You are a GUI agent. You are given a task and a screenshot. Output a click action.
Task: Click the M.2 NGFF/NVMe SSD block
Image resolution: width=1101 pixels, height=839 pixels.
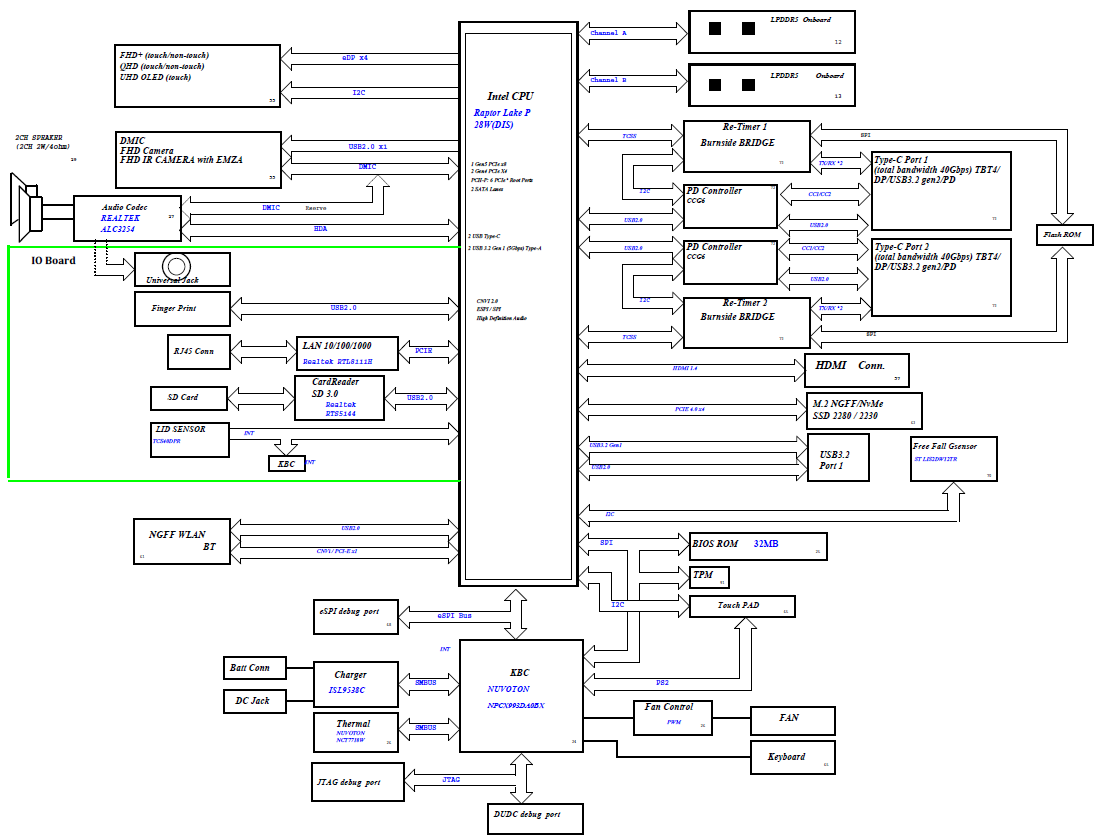click(864, 410)
